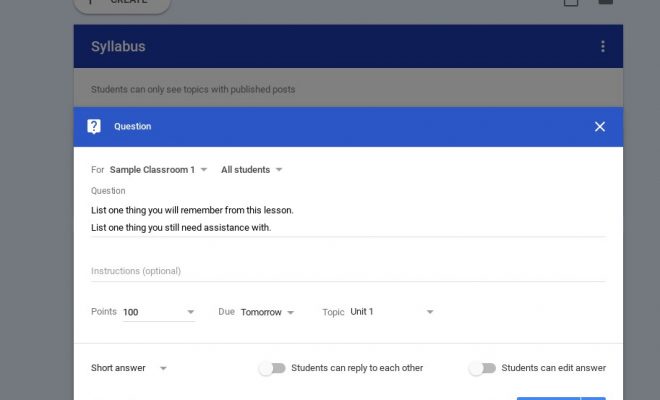Click the question text field
The height and width of the screenshot is (400, 660).
click(348, 219)
